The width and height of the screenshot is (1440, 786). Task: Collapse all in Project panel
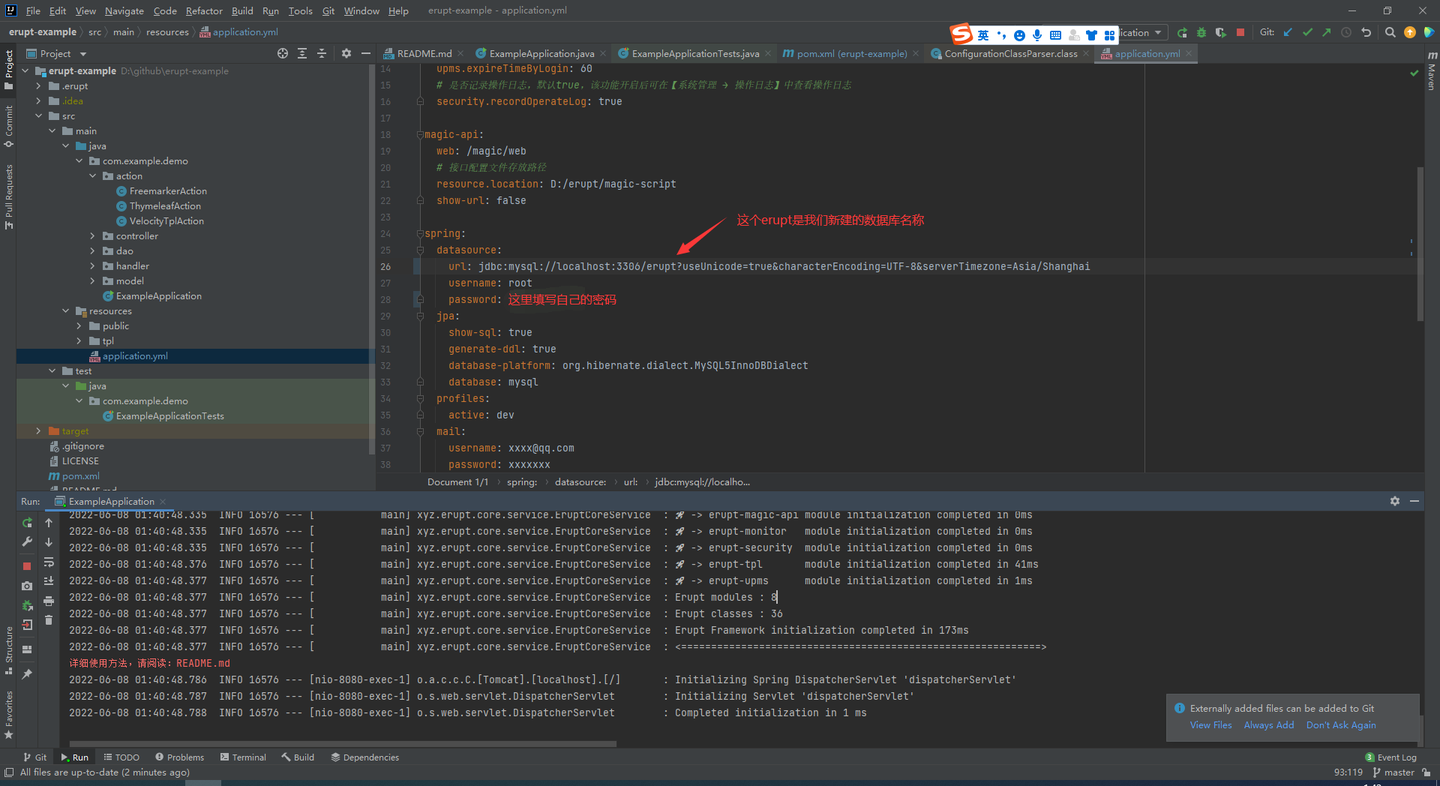click(322, 54)
